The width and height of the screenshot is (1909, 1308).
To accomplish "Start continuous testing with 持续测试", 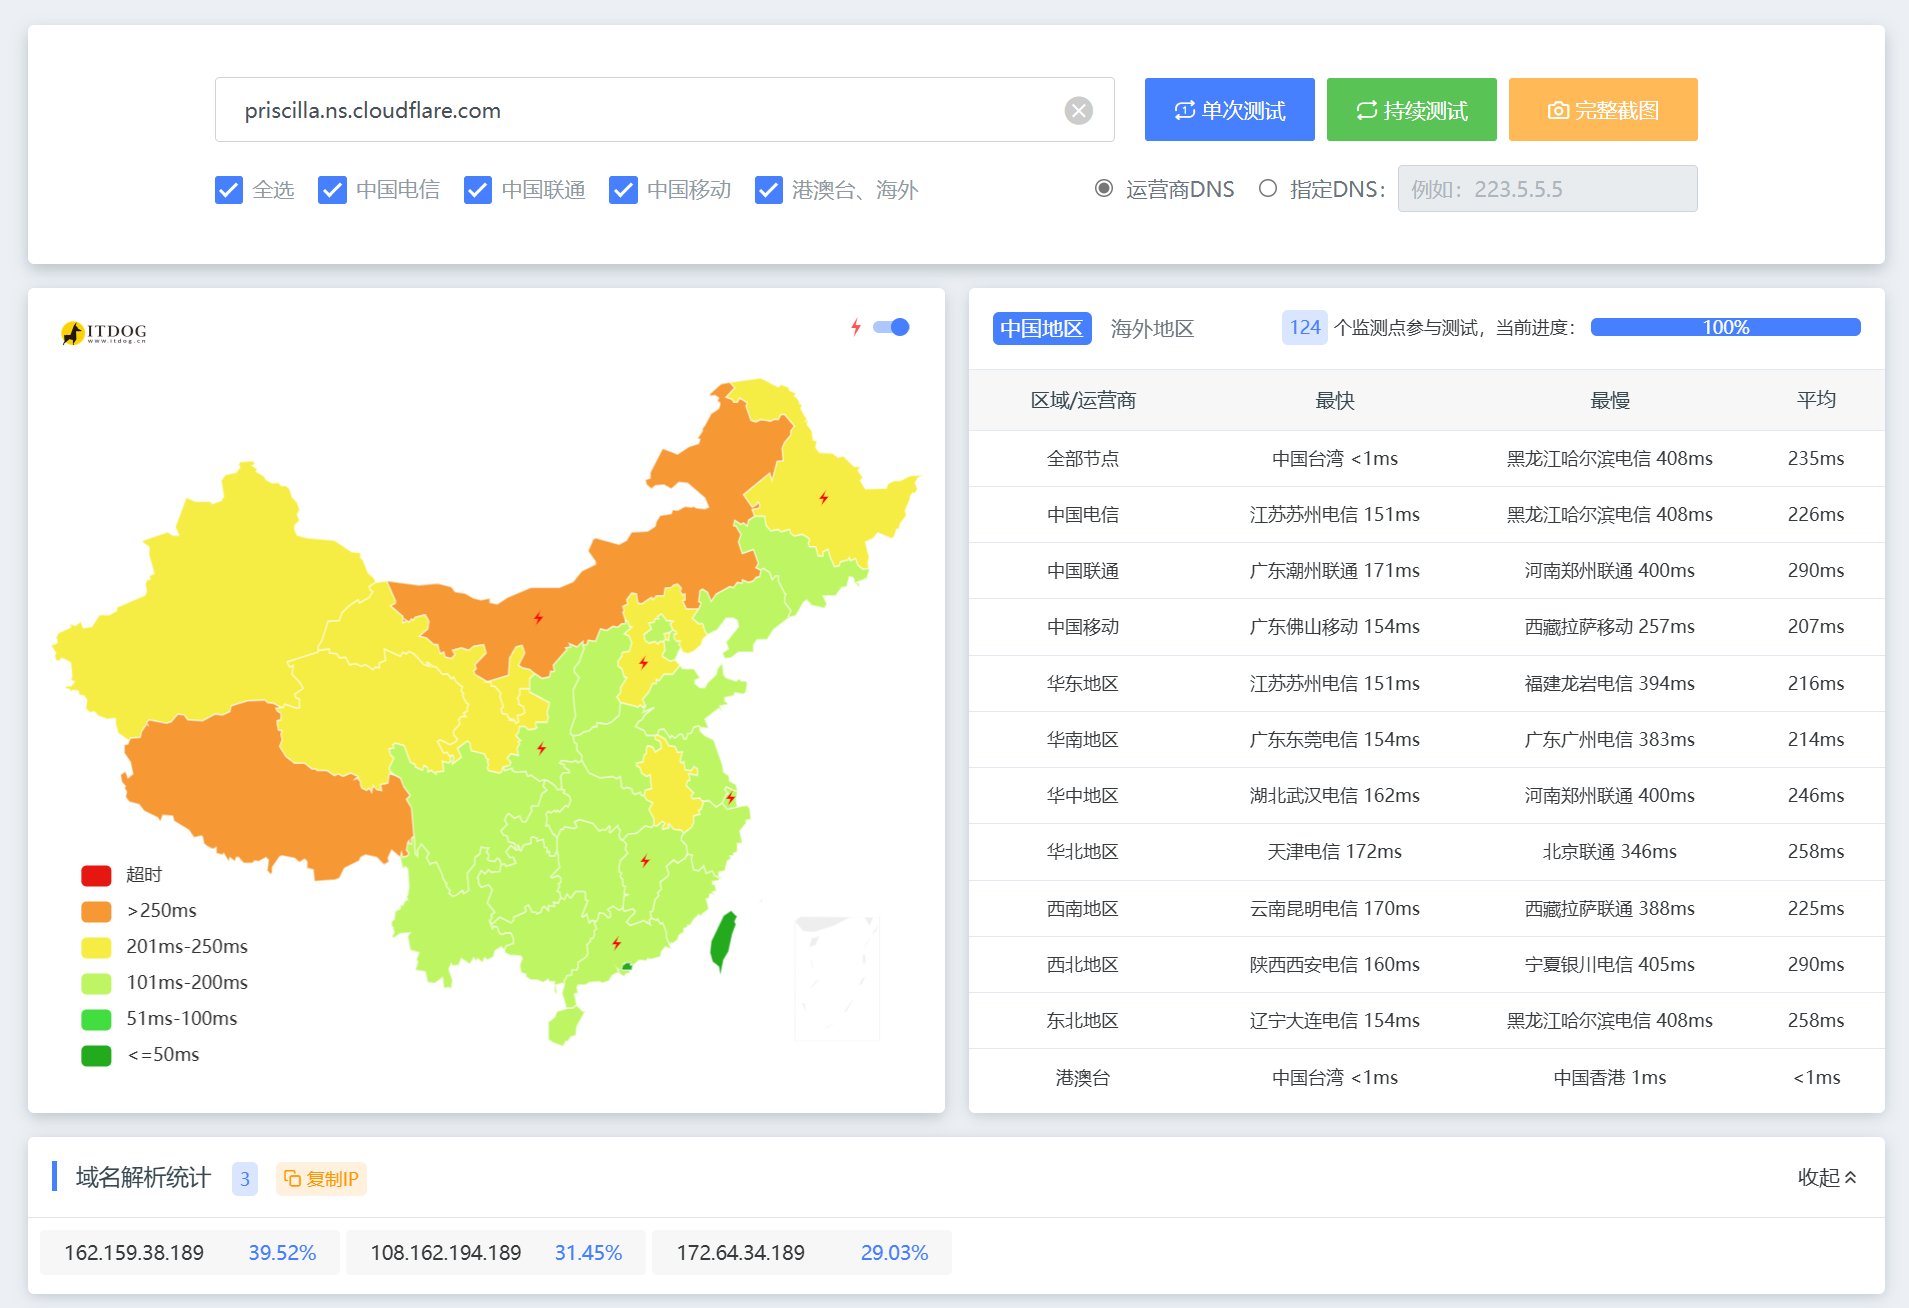I will point(1411,110).
